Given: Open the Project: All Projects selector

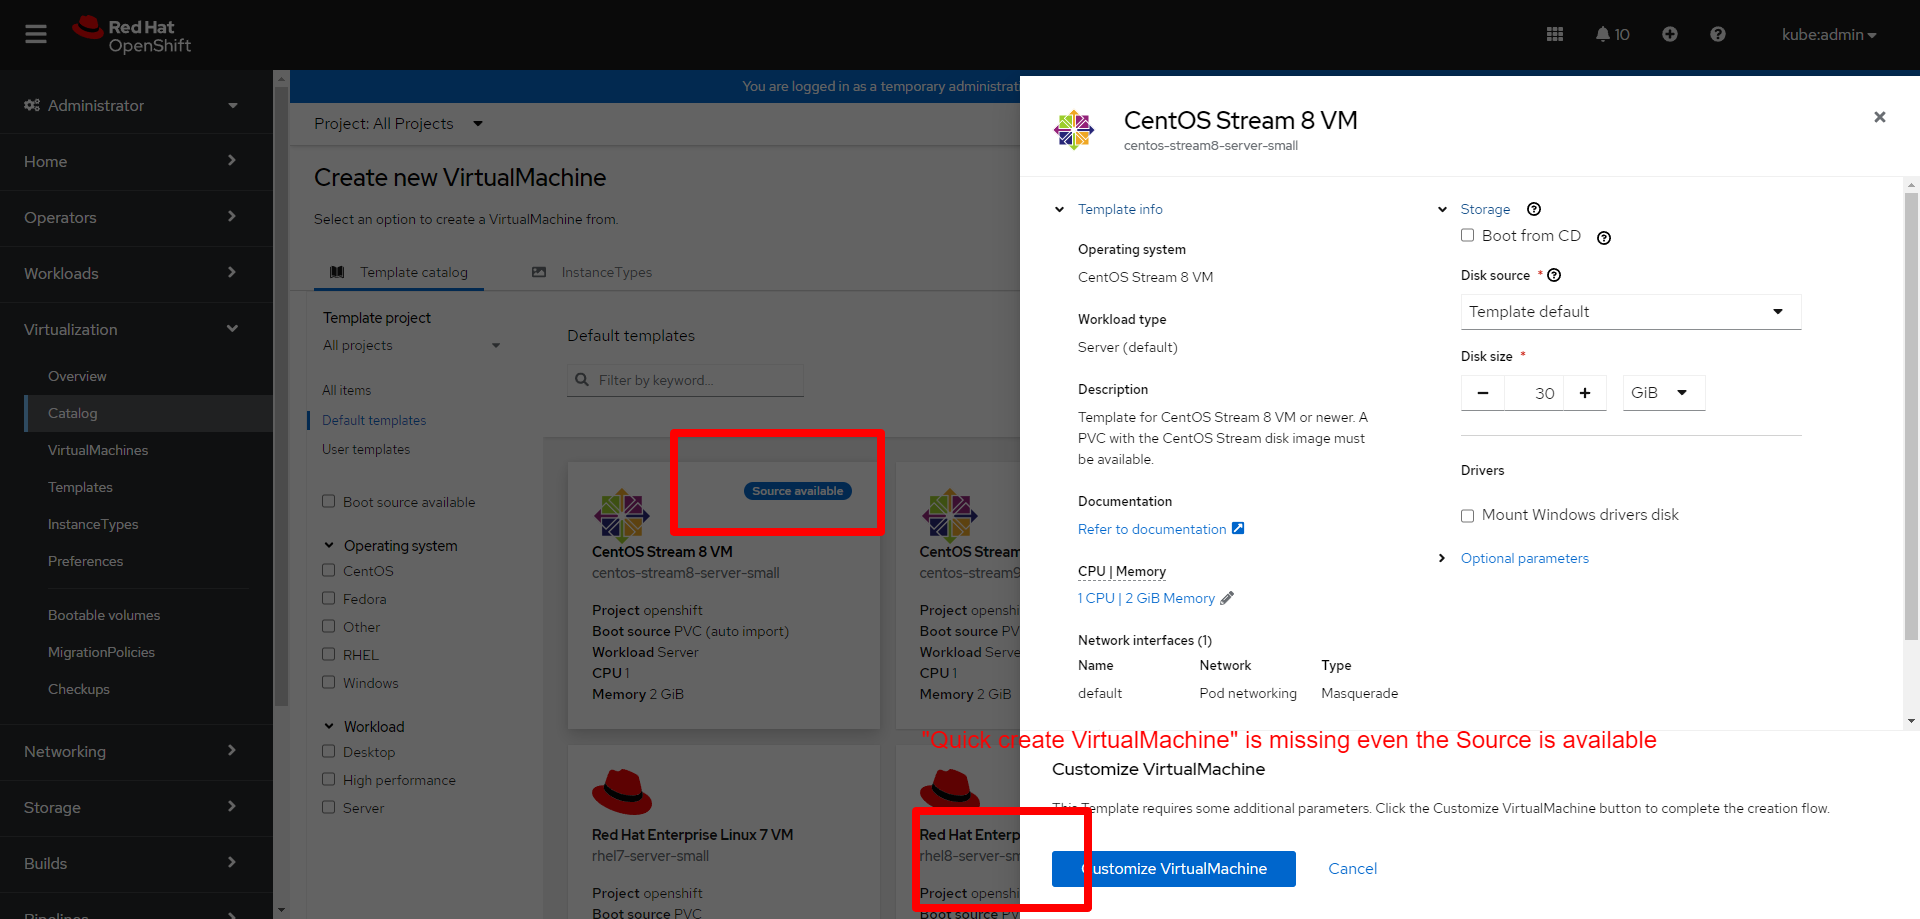Looking at the screenshot, I should click(x=398, y=124).
